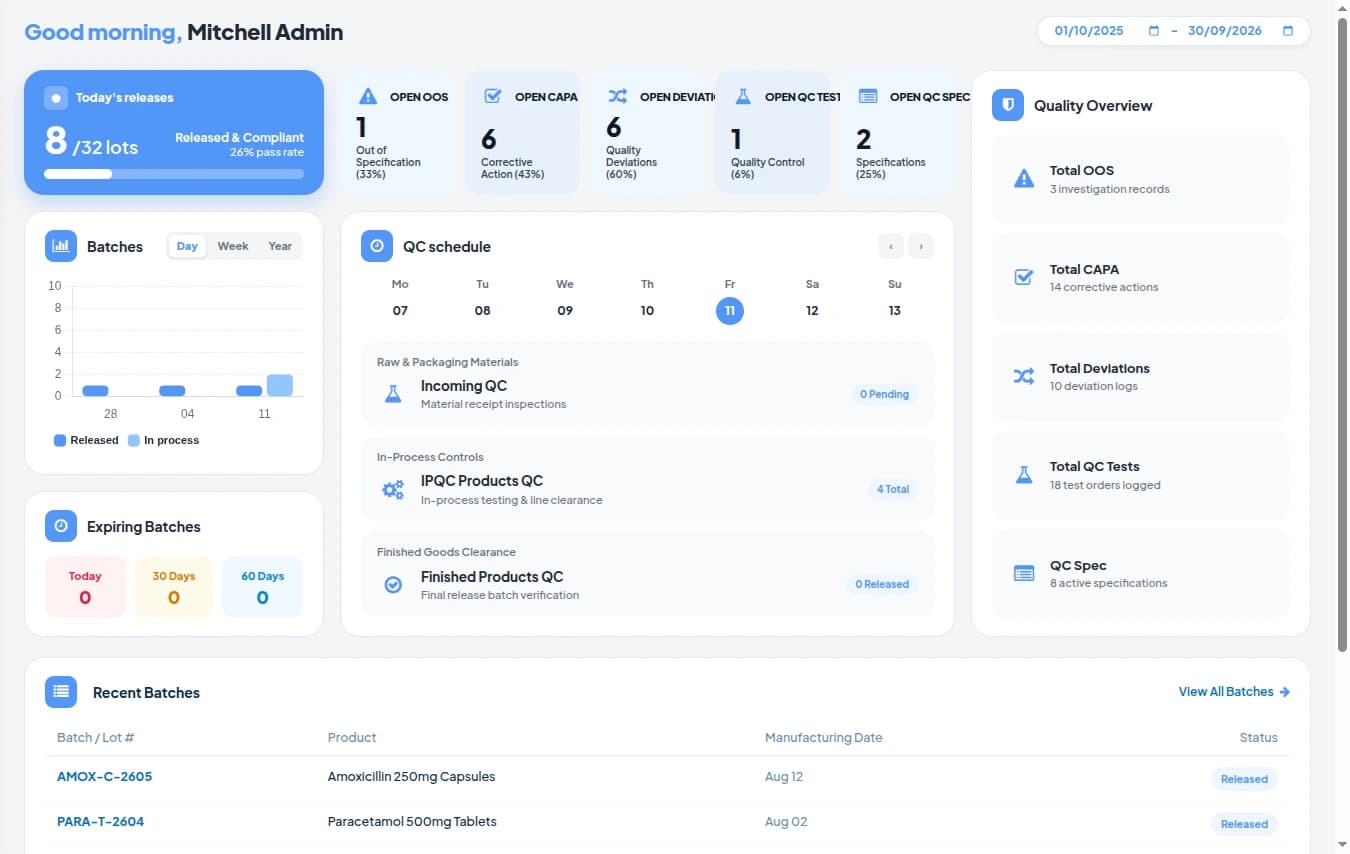The height and width of the screenshot is (854, 1350).
Task: Open the Today expiring batches tile
Action: pos(85,587)
